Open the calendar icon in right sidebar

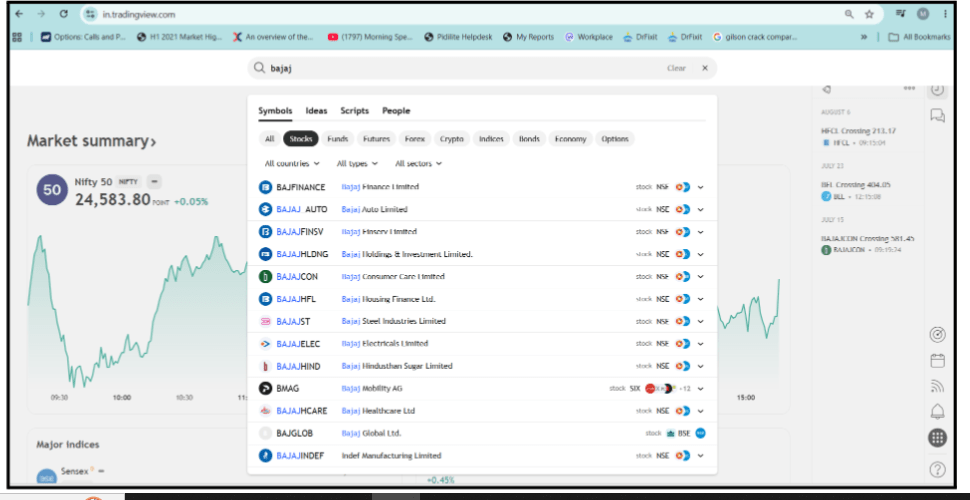pyautogui.click(x=938, y=361)
